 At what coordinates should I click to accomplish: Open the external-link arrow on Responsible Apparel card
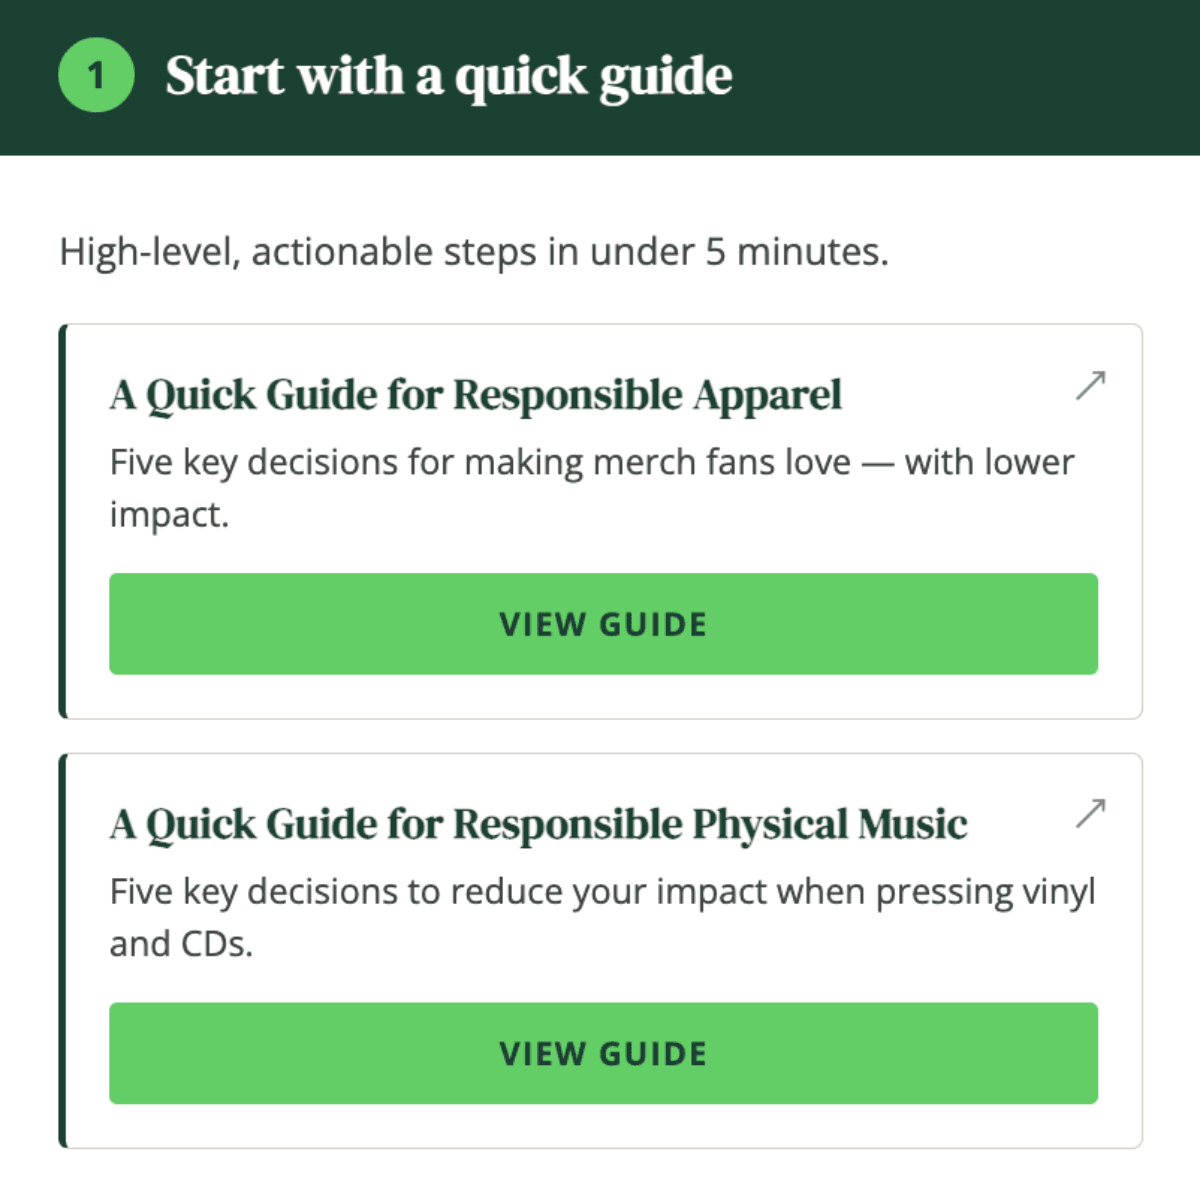1090,385
